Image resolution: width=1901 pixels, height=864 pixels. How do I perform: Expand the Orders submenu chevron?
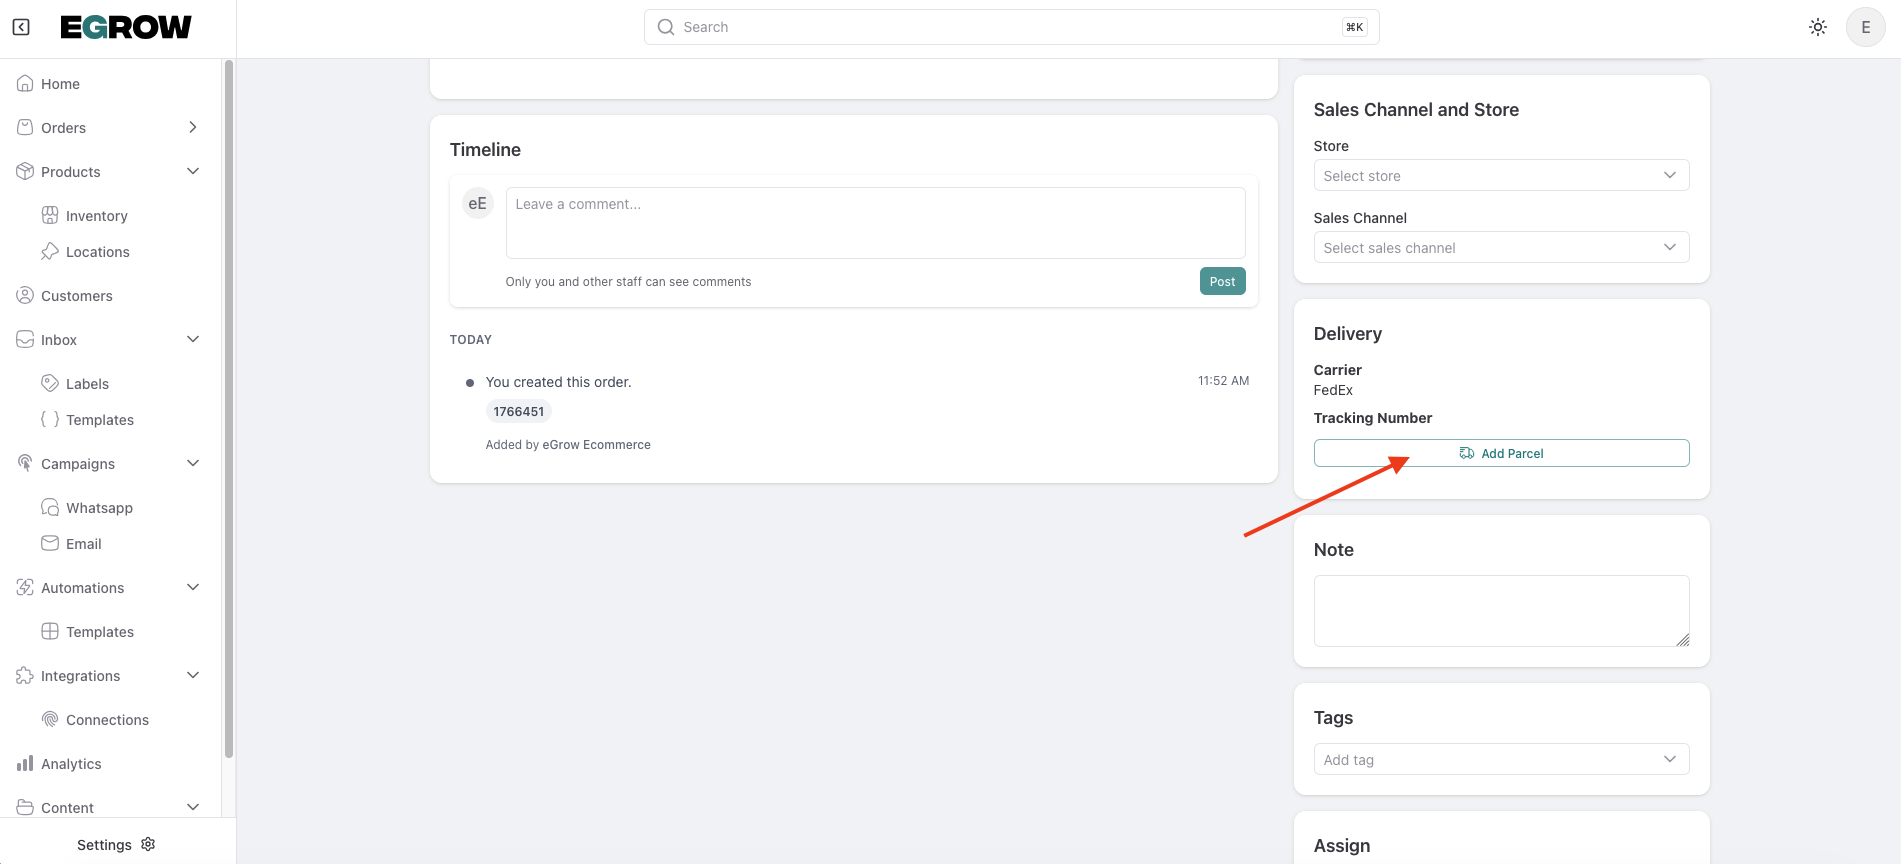point(193,128)
